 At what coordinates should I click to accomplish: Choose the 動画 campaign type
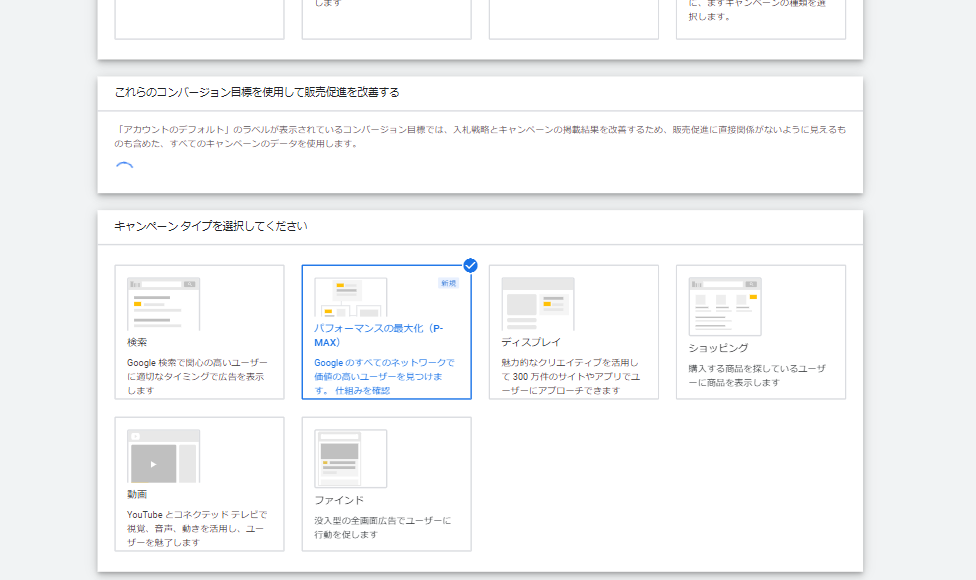tap(199, 484)
